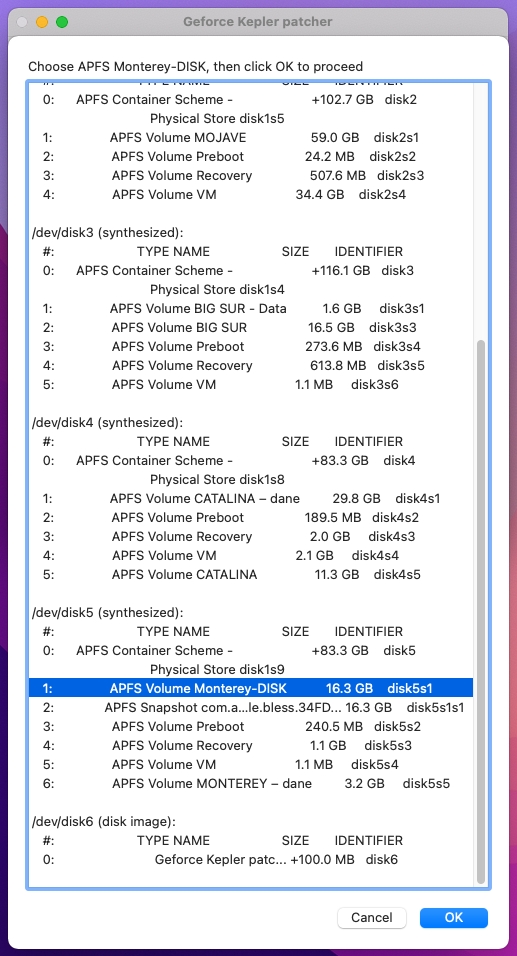Image resolution: width=517 pixels, height=956 pixels.
Task: Select the disk5s4 VM volume row
Action: 251,764
